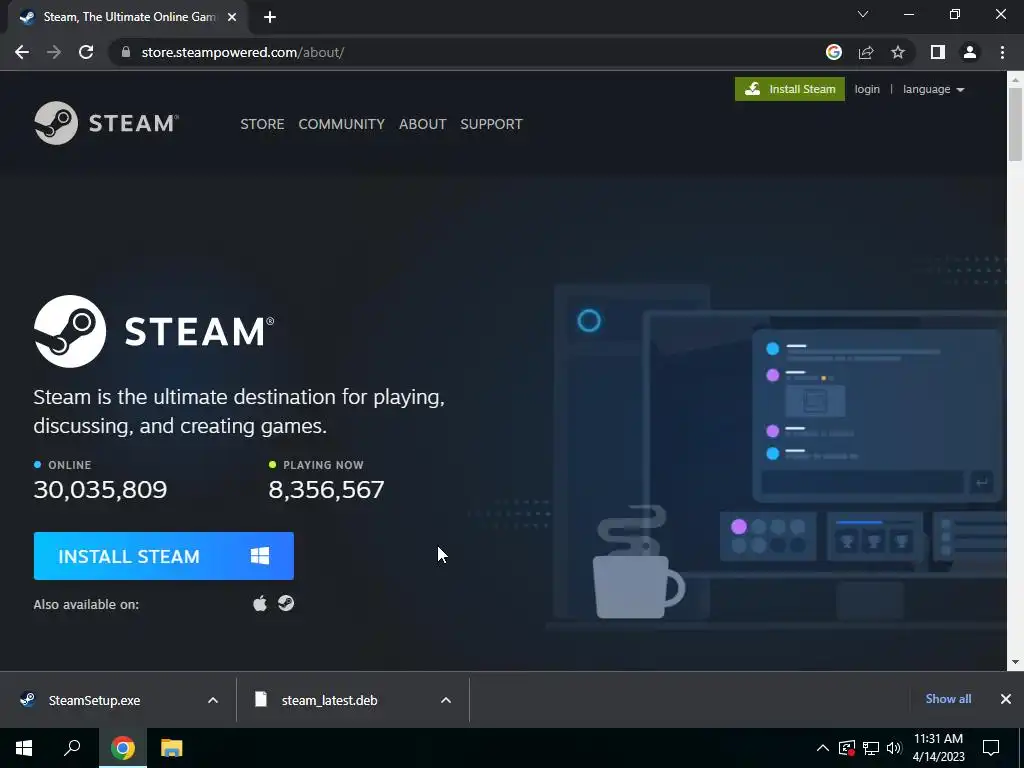This screenshot has width=1024, height=768.
Task: Open the Chrome three-dot menu
Action: [1002, 52]
